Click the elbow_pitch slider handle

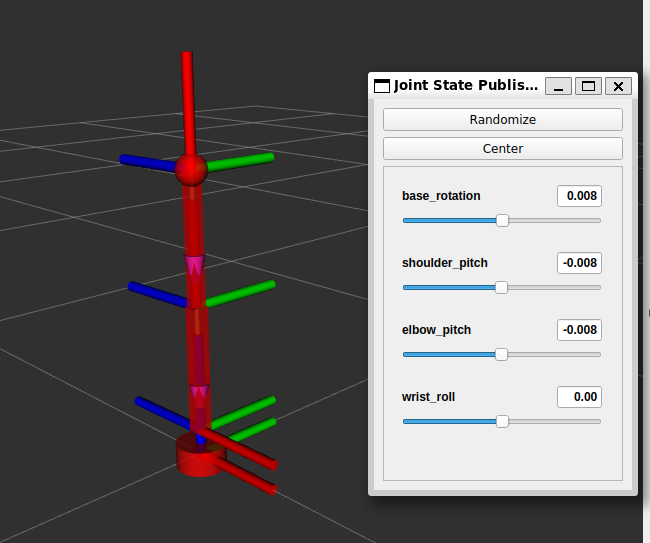(x=501, y=354)
